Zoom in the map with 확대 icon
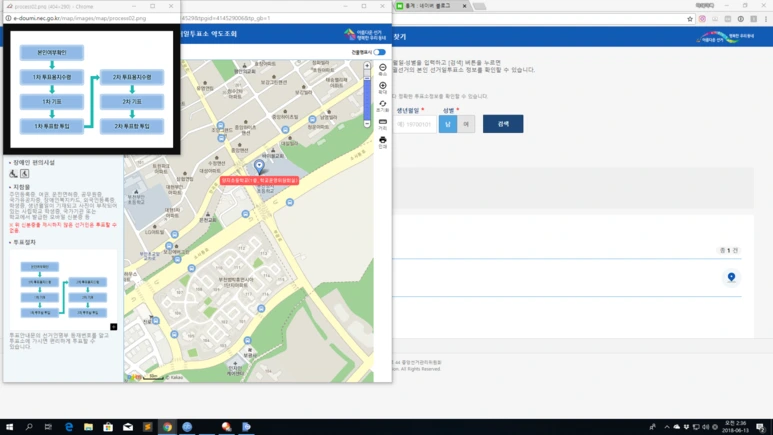773x435 pixels. pos(383,88)
